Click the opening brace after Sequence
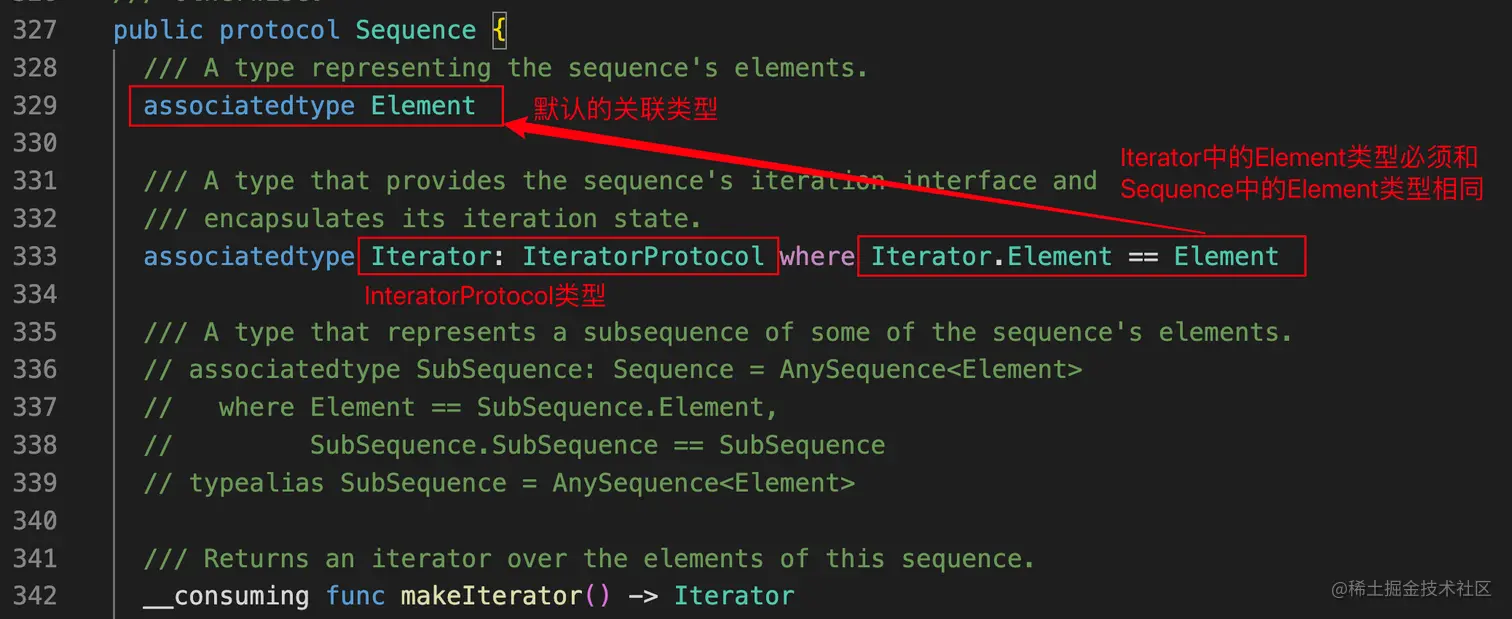Screen dimensions: 1512x619 [499, 30]
